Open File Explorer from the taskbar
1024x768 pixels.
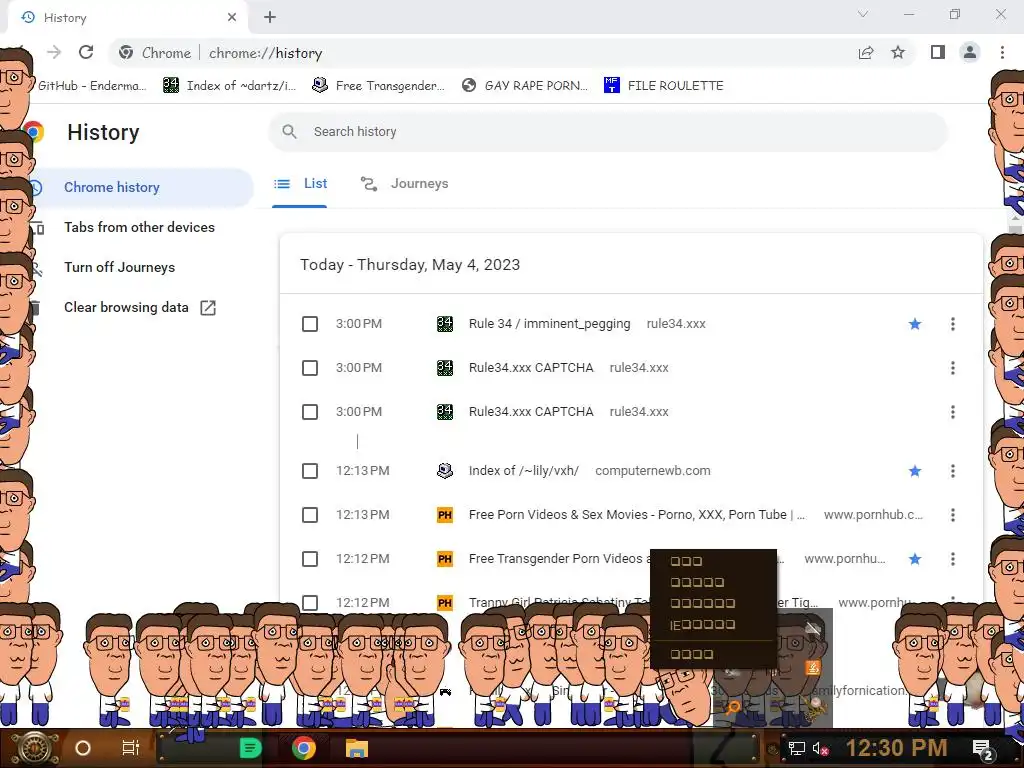click(x=357, y=748)
